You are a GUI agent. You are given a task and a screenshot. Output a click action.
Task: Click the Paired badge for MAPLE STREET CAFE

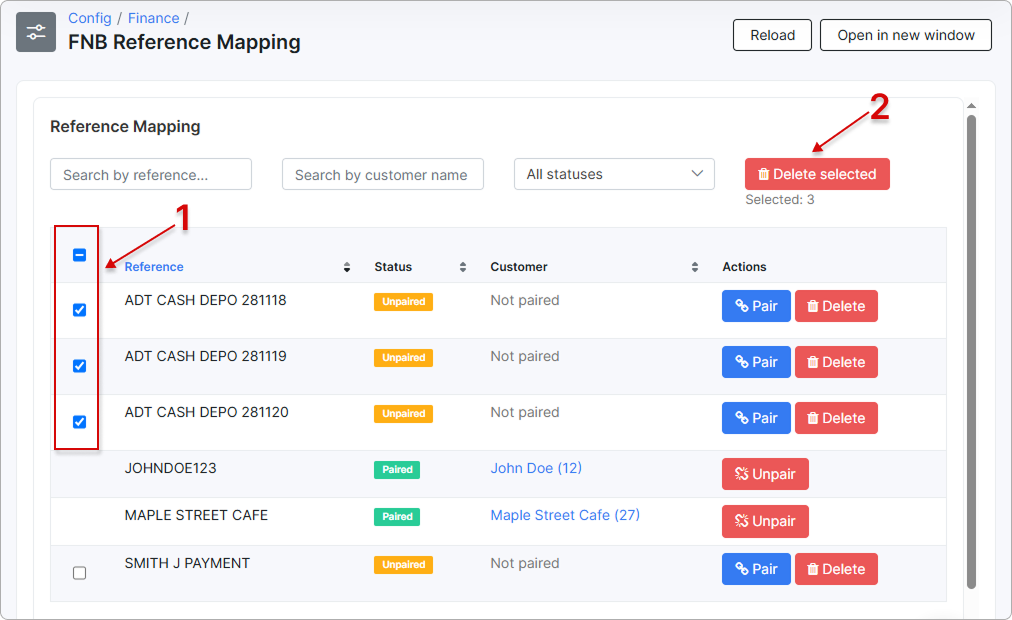(x=397, y=517)
